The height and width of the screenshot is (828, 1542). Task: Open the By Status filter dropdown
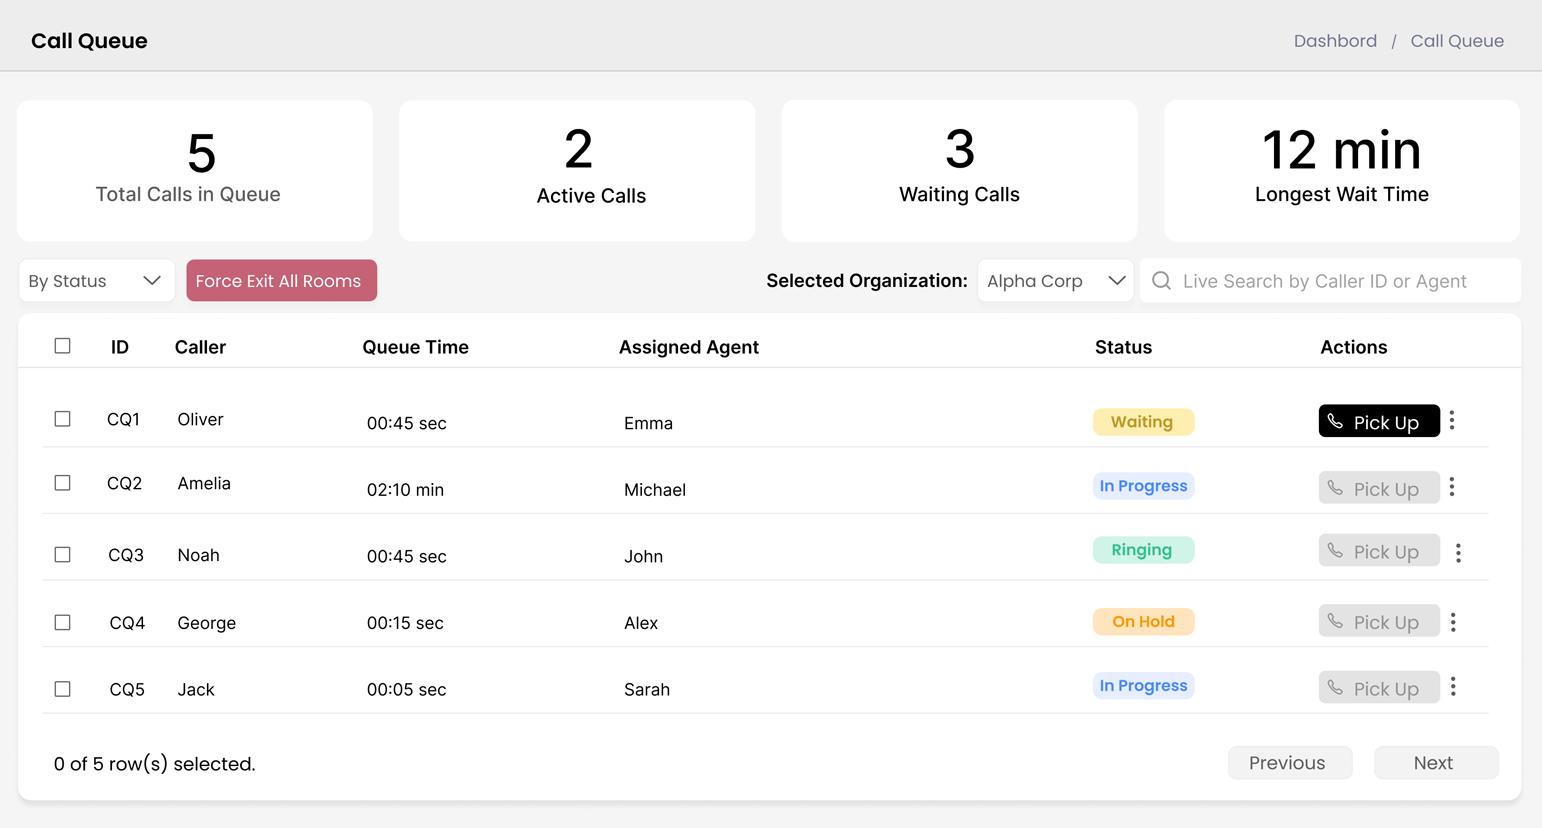point(96,281)
